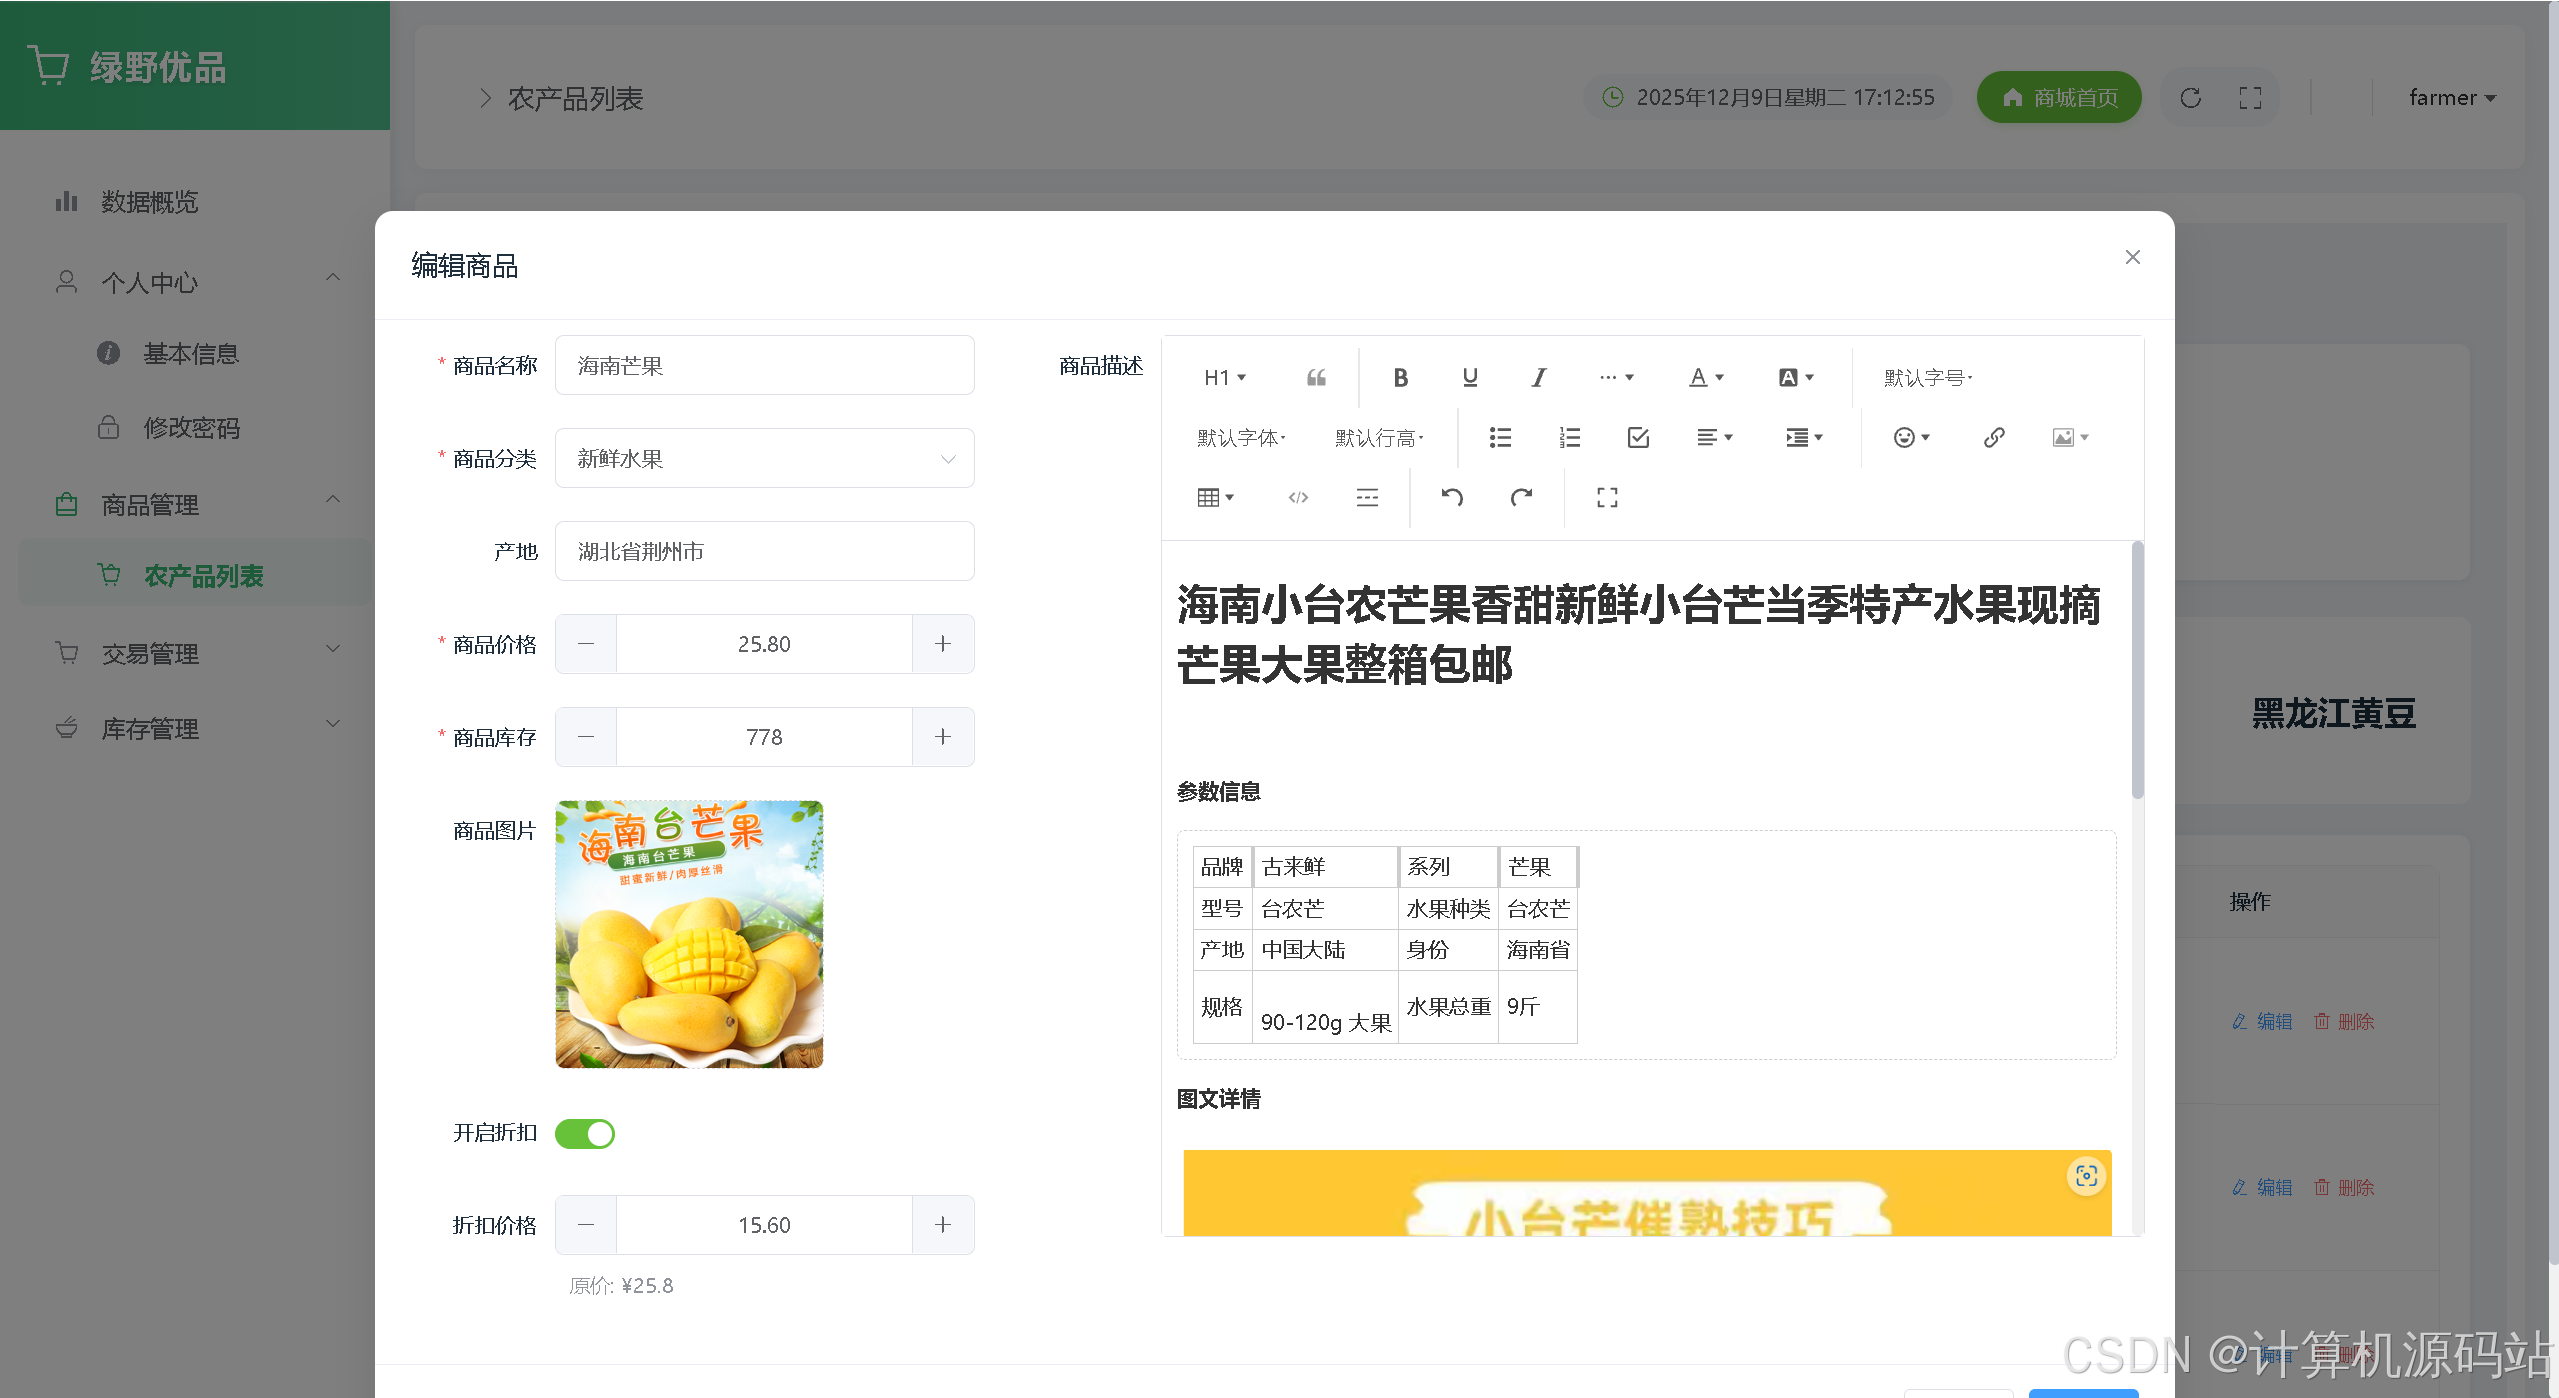Open the 商品分类 dropdown showing 新鲜水果
The width and height of the screenshot is (2559, 1398).
(x=764, y=459)
